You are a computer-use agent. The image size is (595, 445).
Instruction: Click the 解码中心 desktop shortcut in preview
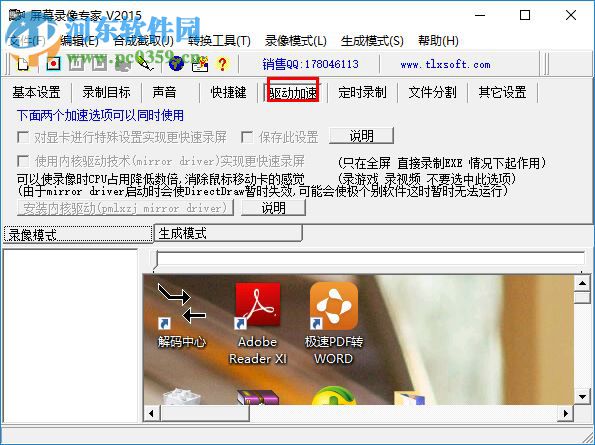[182, 316]
